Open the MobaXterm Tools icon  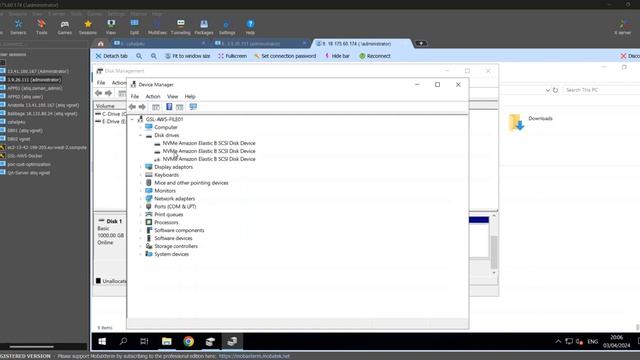click(x=41, y=27)
